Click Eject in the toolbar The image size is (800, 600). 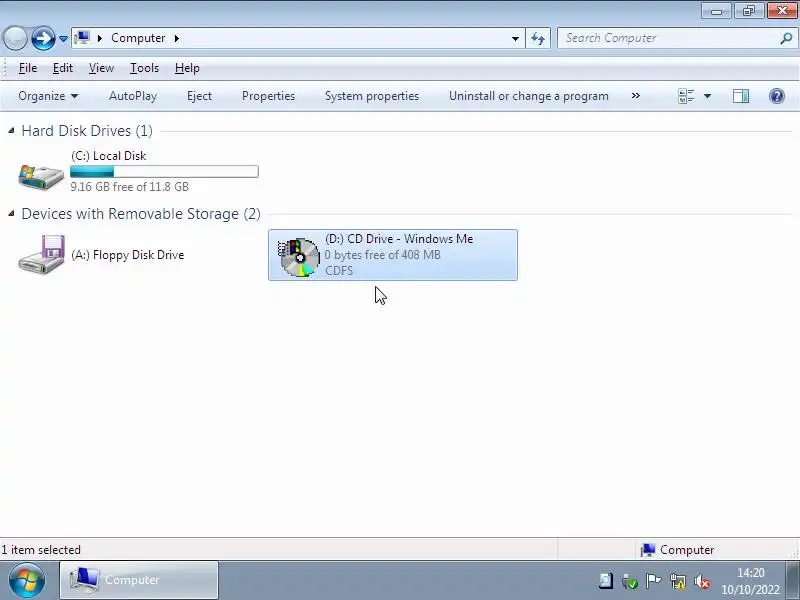[199, 96]
